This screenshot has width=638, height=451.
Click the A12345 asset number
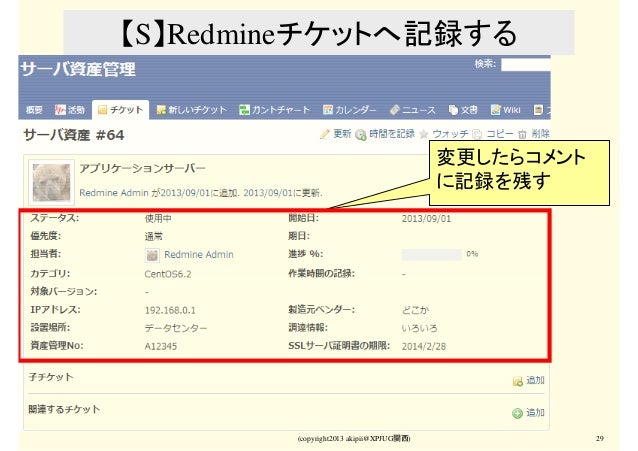161,346
